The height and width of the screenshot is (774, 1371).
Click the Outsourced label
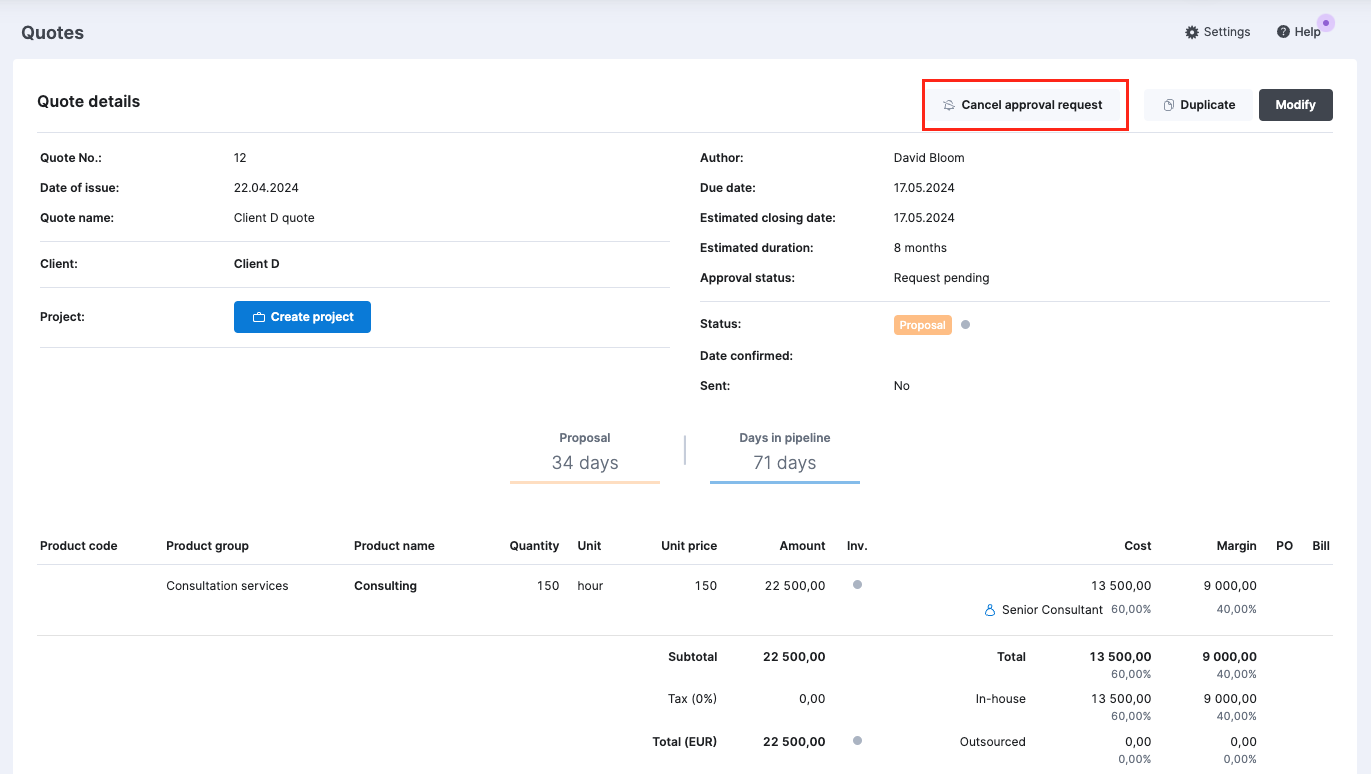pos(992,742)
